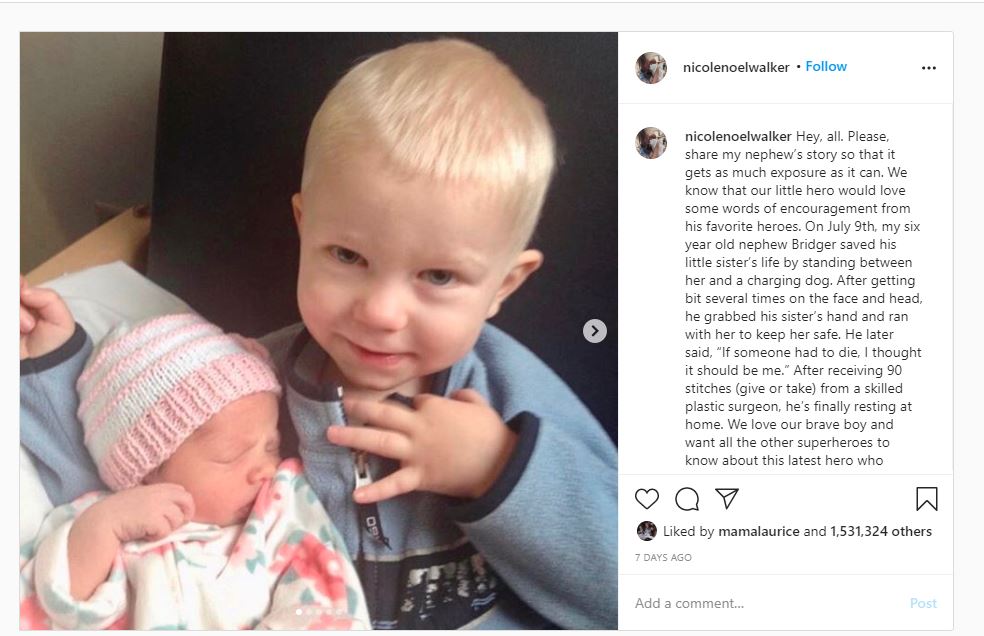This screenshot has height=636, width=984.
Task: Like the post with the heart icon
Action: coord(646,499)
